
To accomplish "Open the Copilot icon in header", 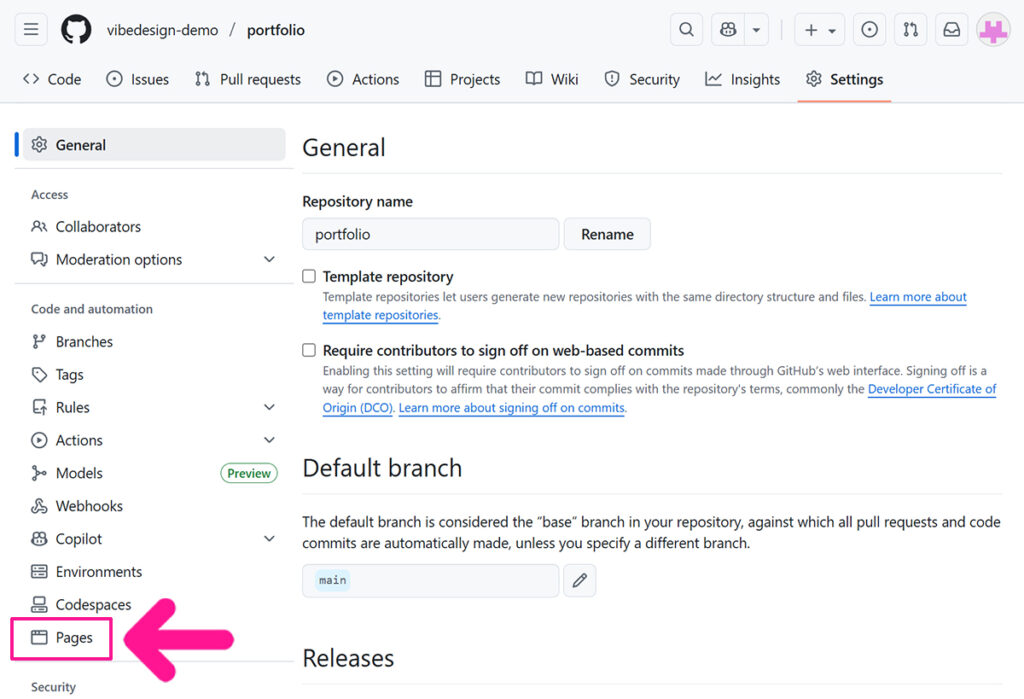I will 728,30.
